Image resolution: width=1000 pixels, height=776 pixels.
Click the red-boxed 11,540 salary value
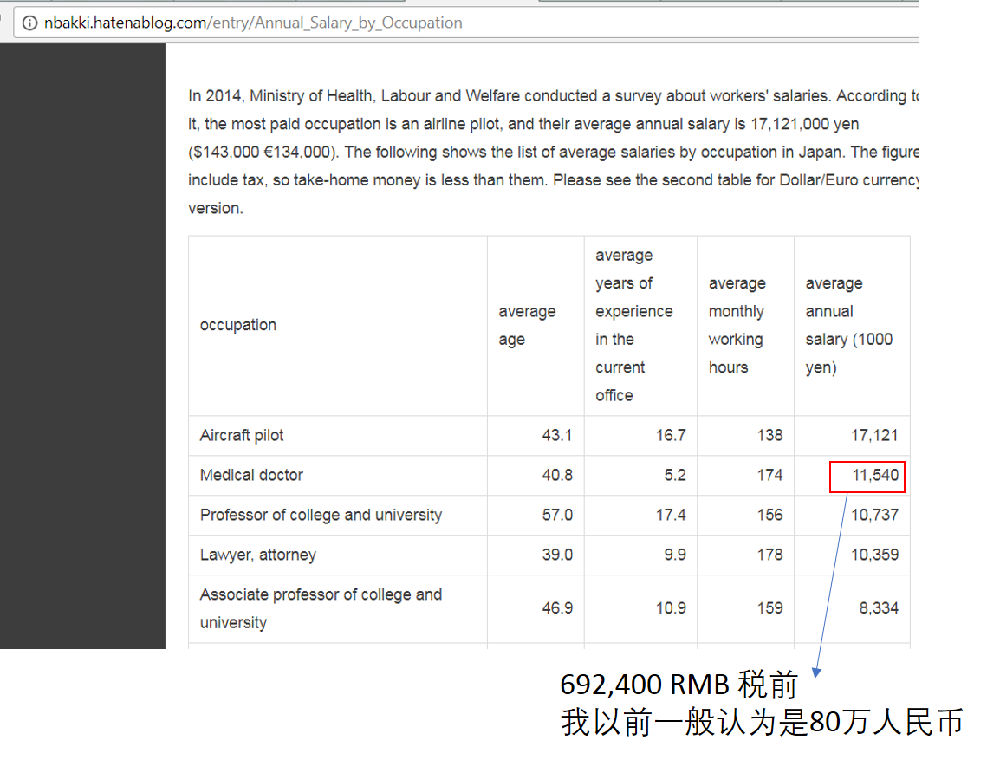pyautogui.click(x=868, y=476)
